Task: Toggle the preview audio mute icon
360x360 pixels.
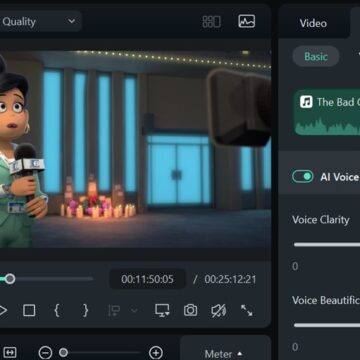Action: pos(219,310)
